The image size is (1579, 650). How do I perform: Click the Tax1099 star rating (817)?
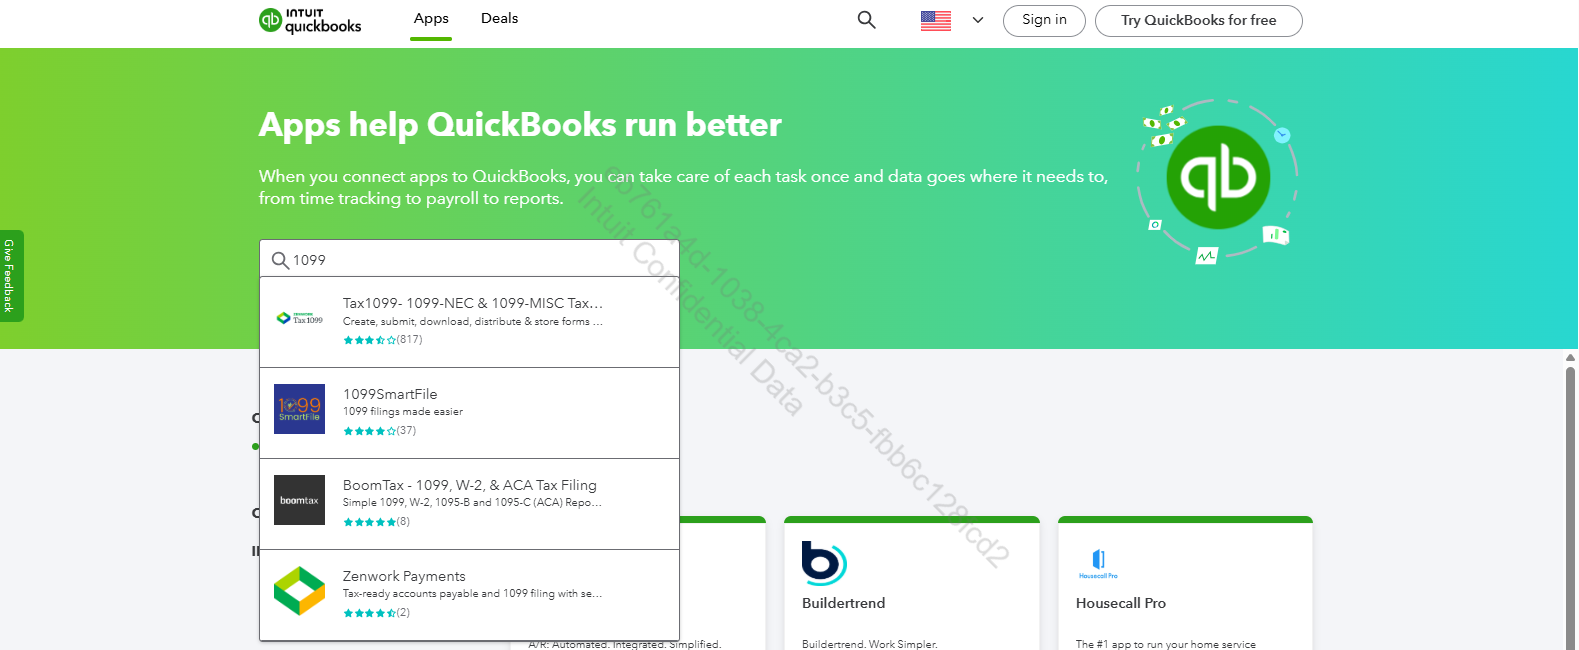pos(383,340)
